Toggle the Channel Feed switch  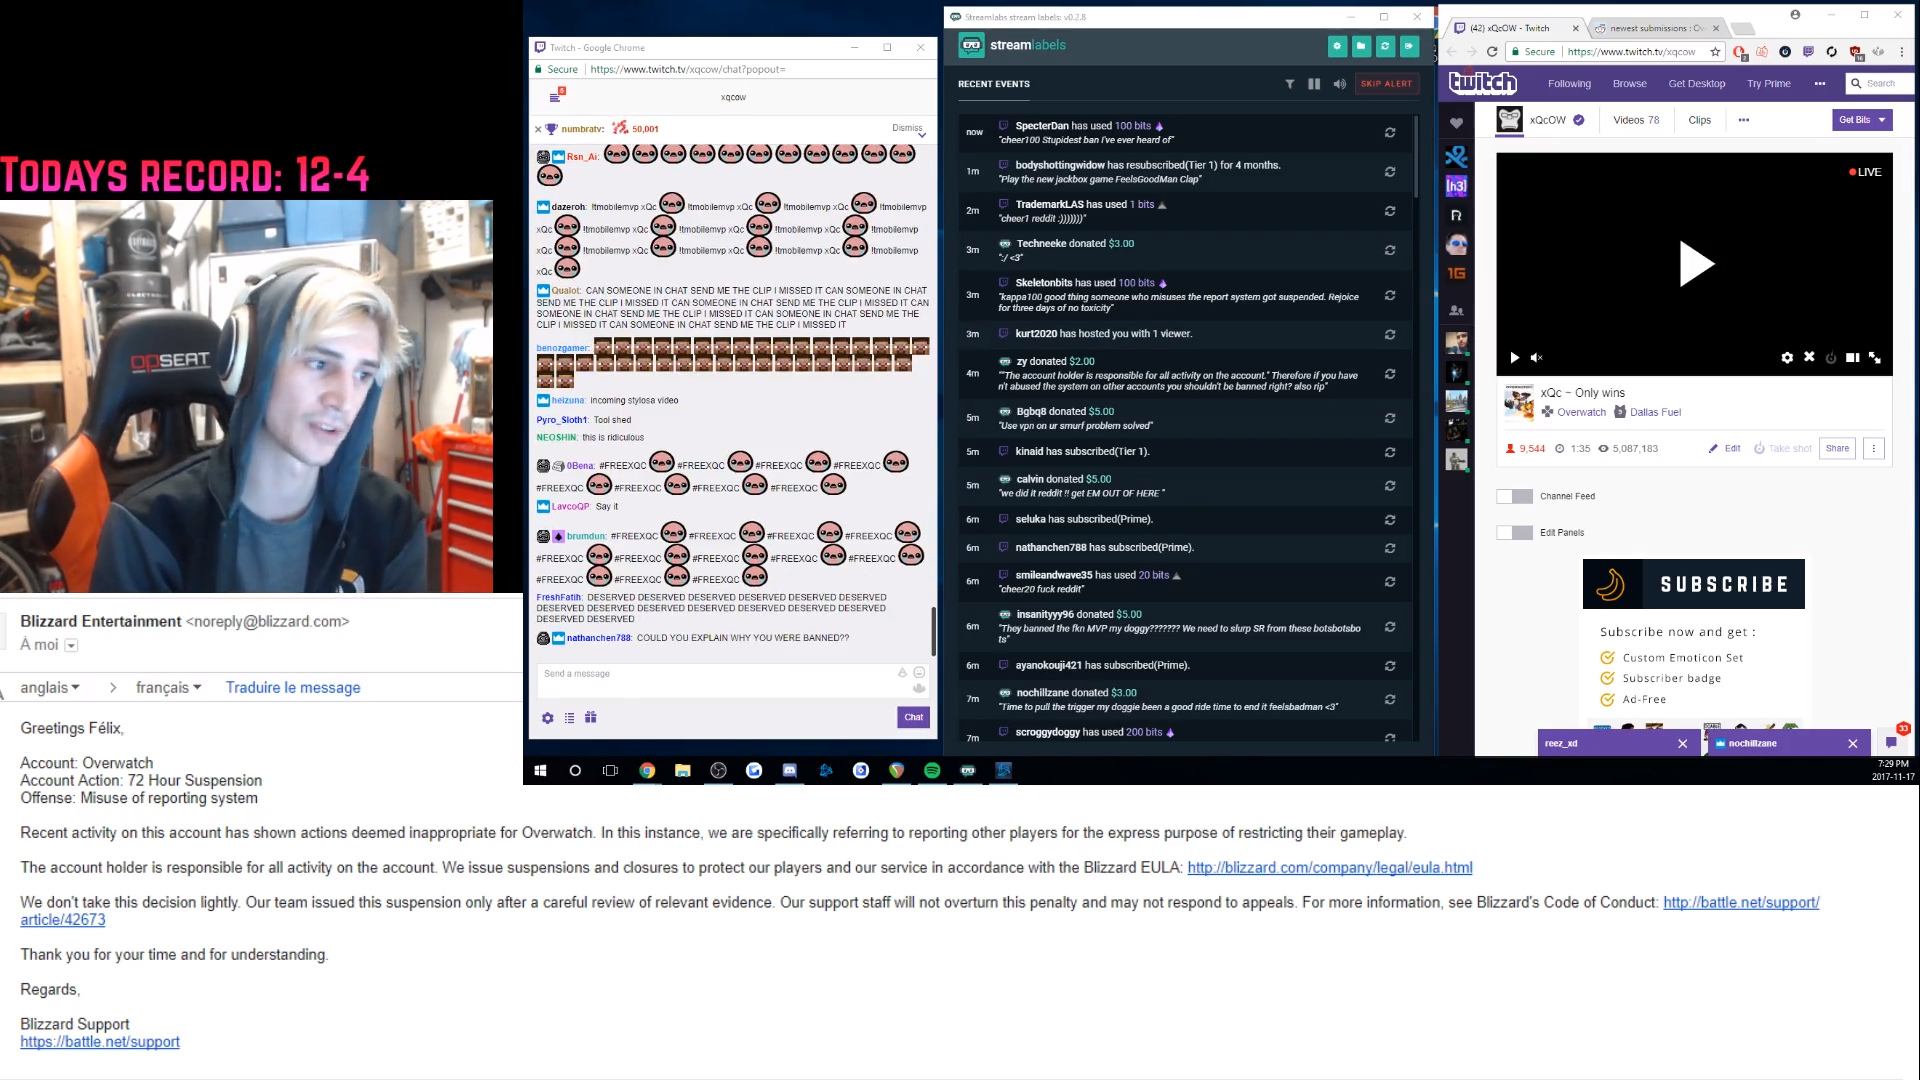[1514, 497]
